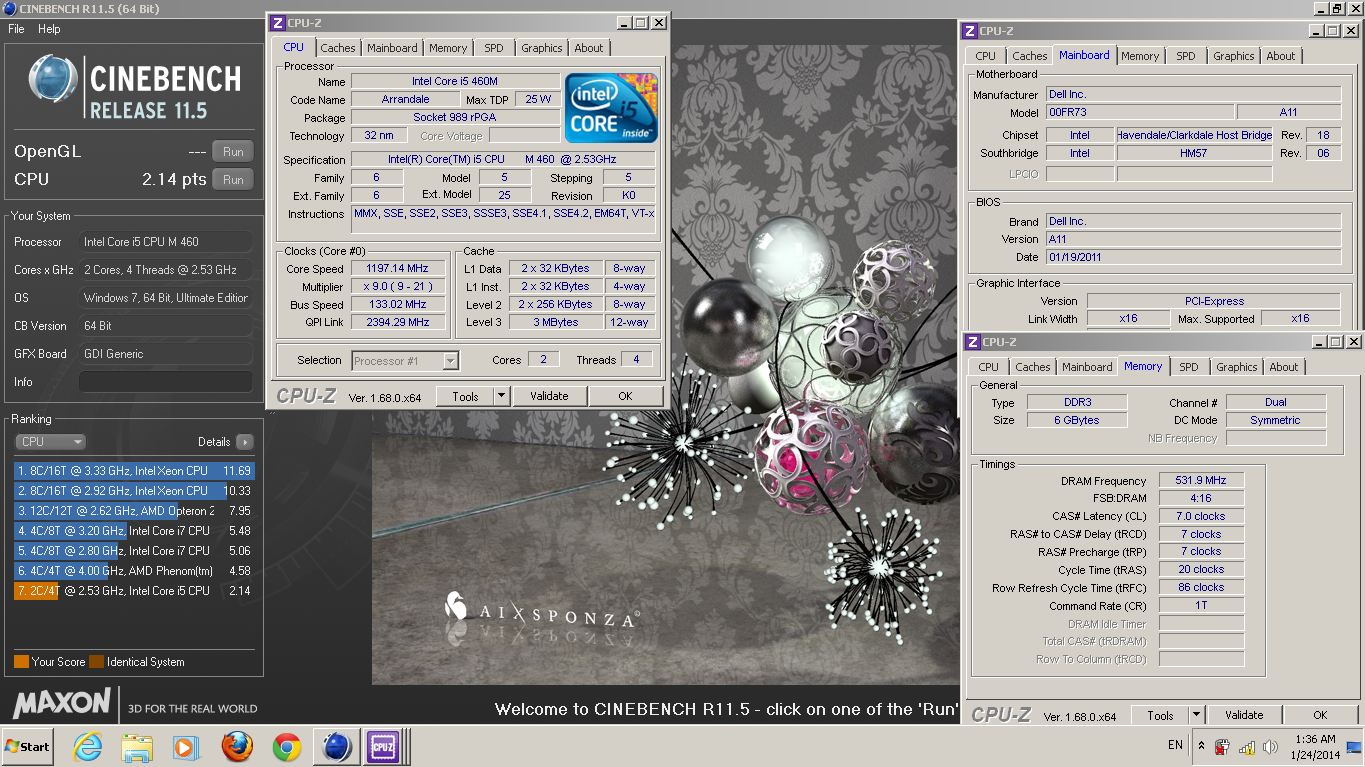Open the Tools dropdown arrow in the CPU-Z Memory window
Image resolution: width=1365 pixels, height=767 pixels.
coord(1197,715)
